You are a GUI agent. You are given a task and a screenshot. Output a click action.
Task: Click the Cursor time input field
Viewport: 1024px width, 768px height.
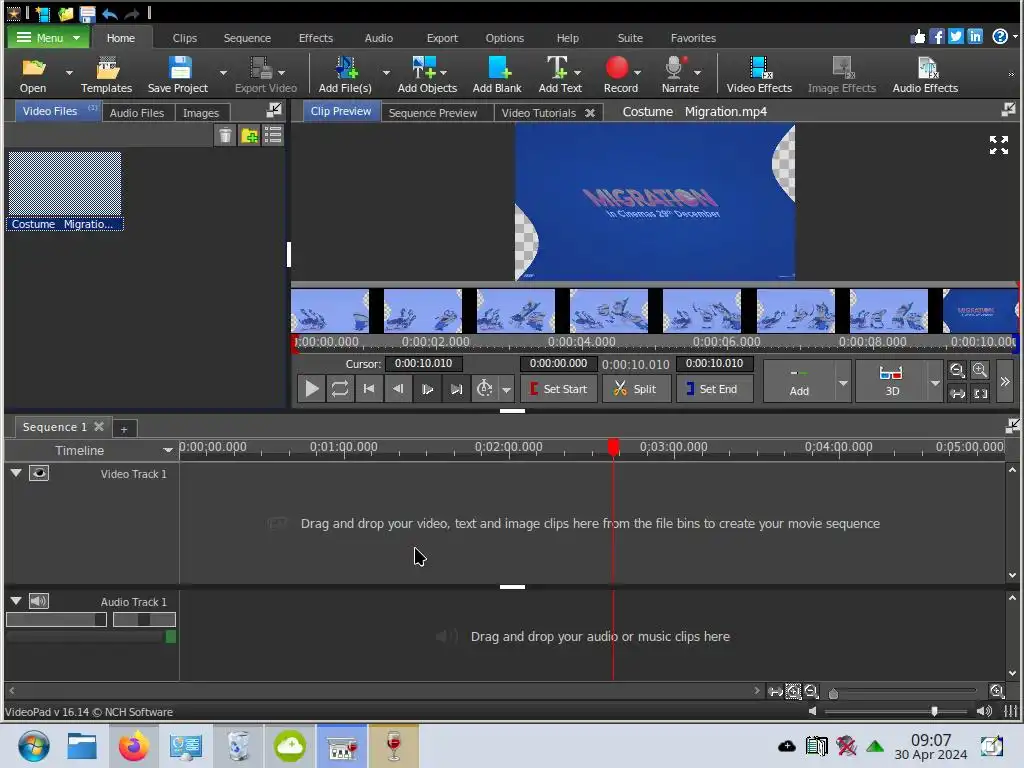(423, 363)
